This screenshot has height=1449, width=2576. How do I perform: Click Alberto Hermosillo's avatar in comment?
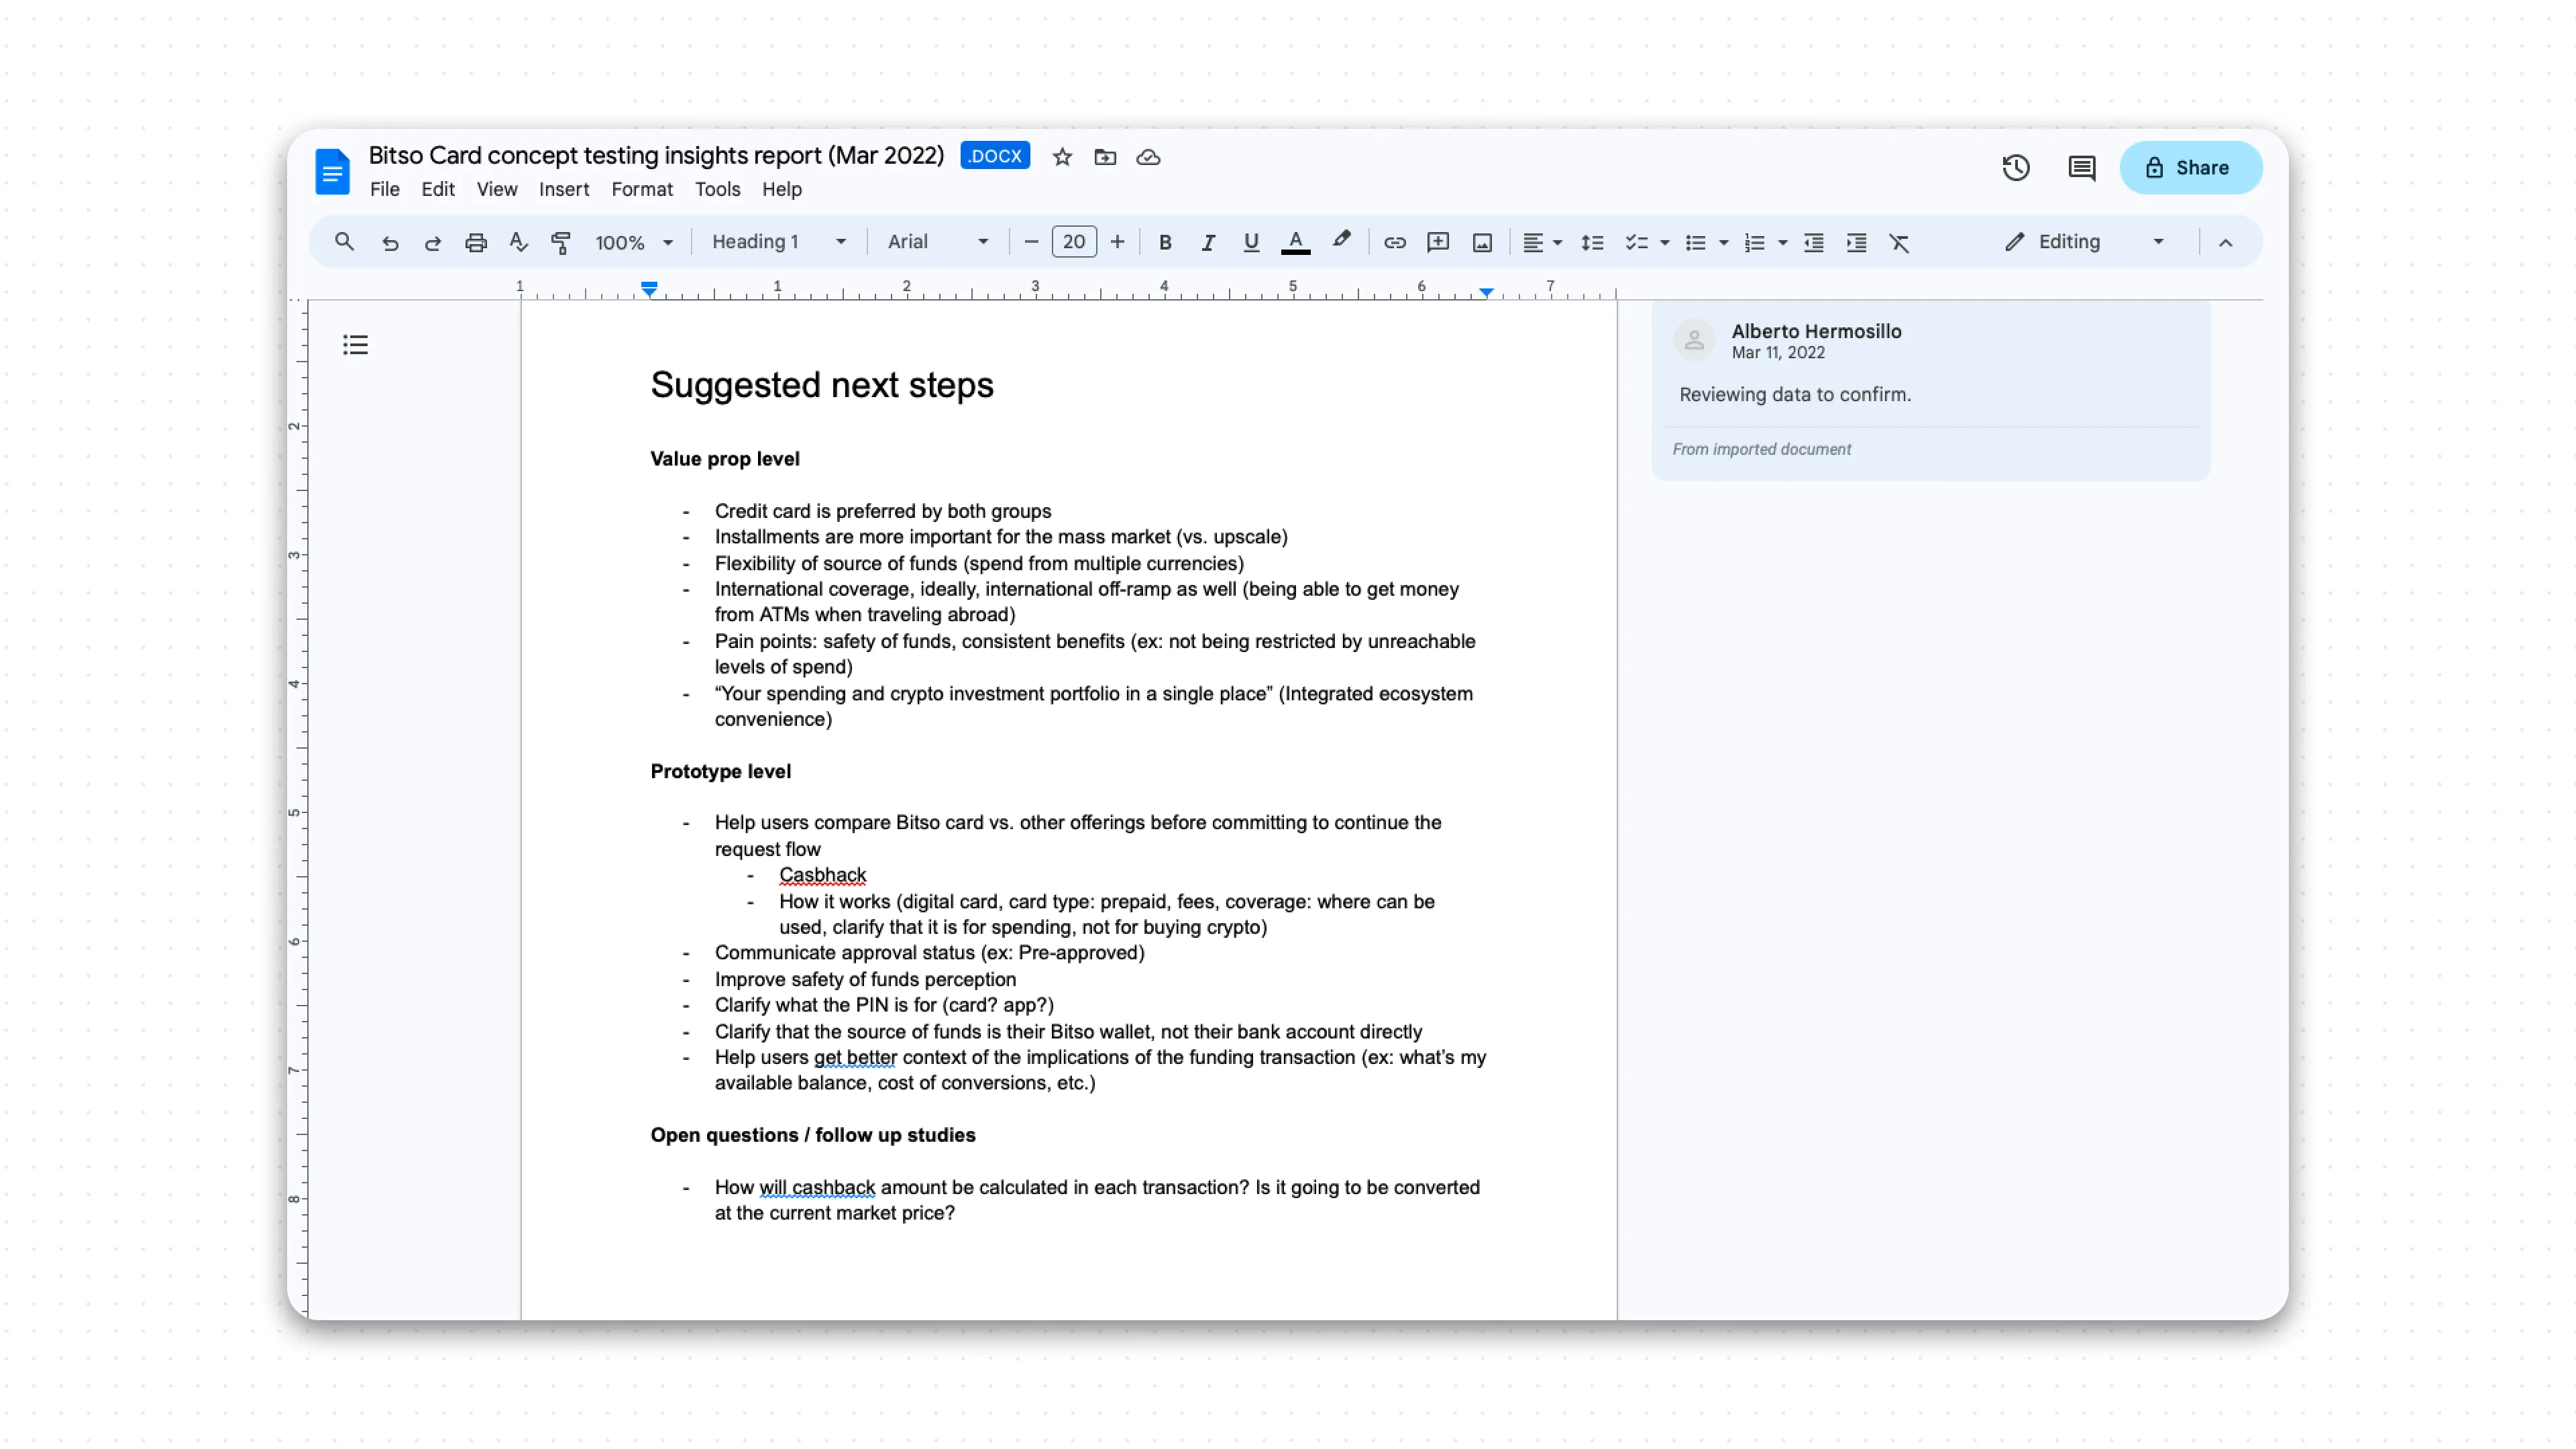pos(1694,340)
